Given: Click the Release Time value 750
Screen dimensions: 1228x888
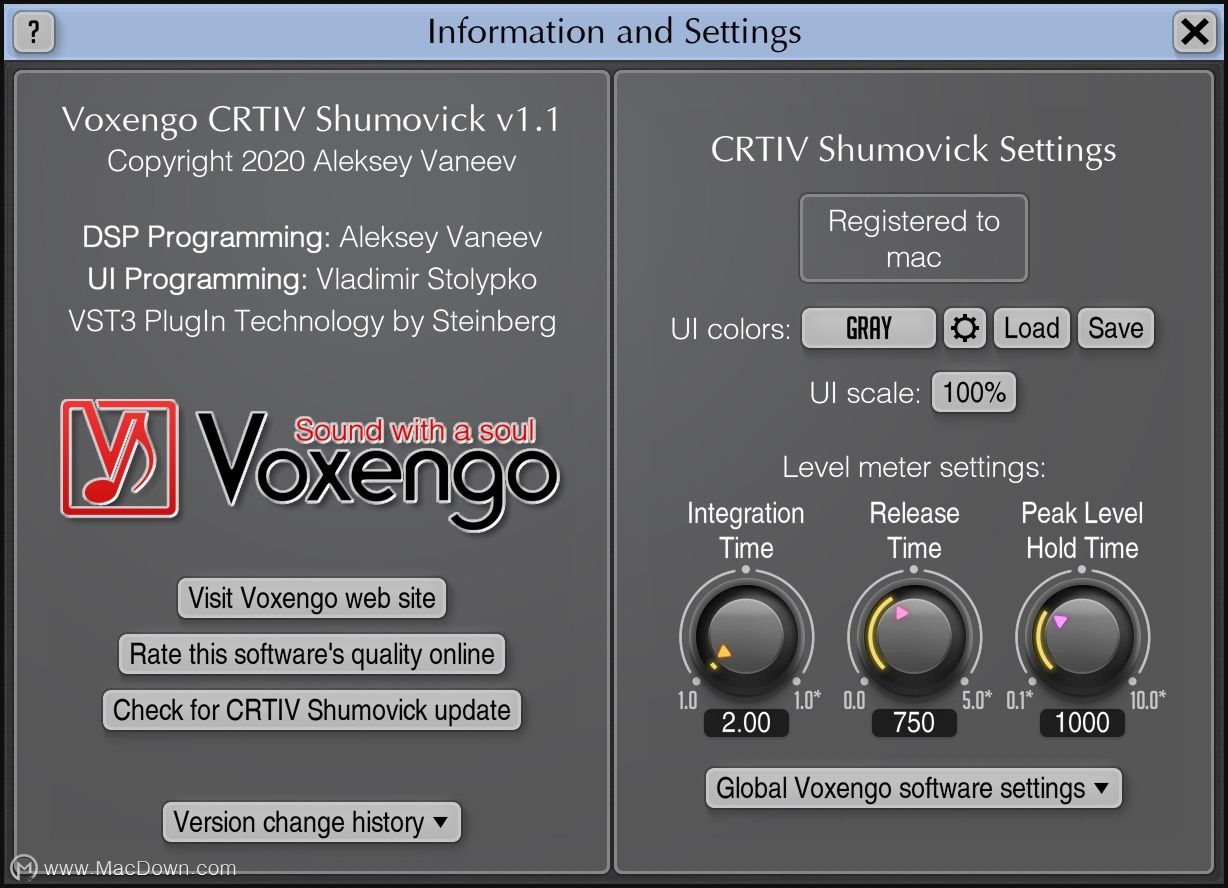Looking at the screenshot, I should [x=914, y=722].
